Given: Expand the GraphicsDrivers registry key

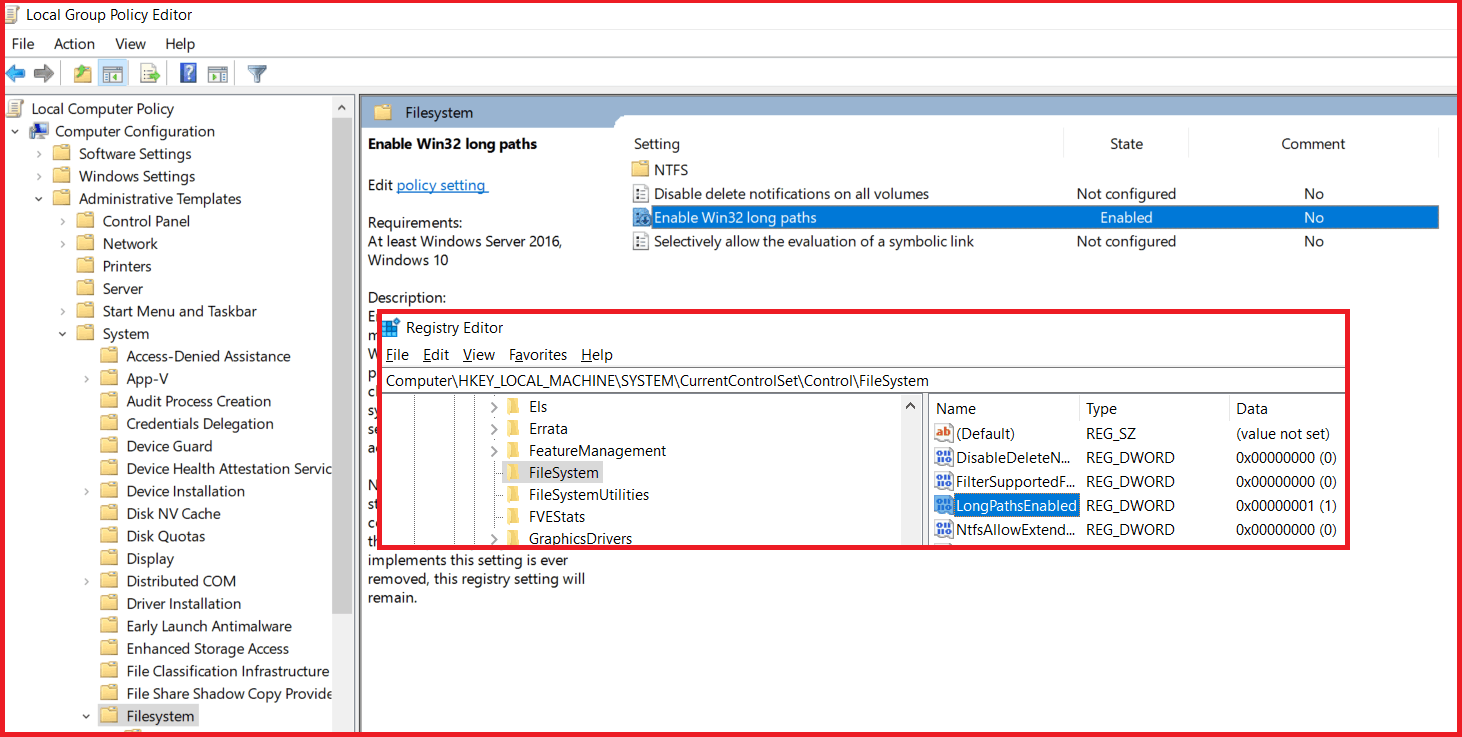Looking at the screenshot, I should pos(494,539).
